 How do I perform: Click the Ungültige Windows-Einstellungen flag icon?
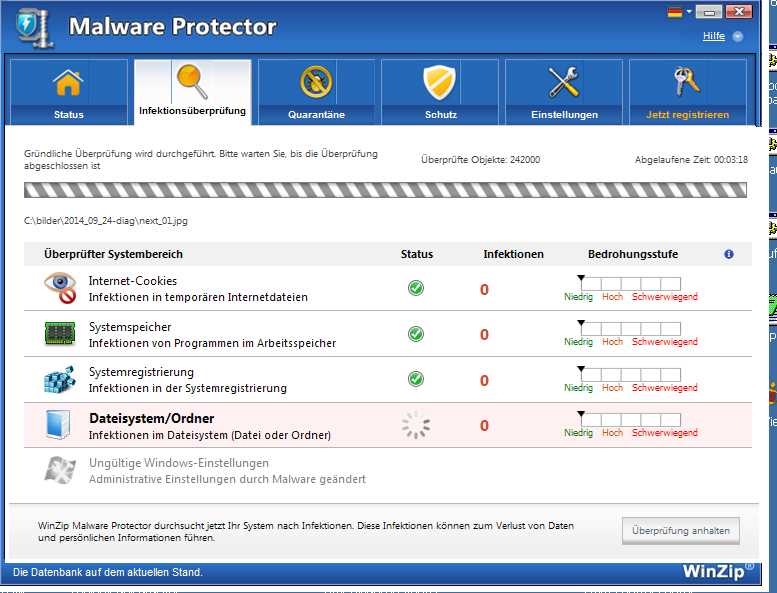coord(60,470)
